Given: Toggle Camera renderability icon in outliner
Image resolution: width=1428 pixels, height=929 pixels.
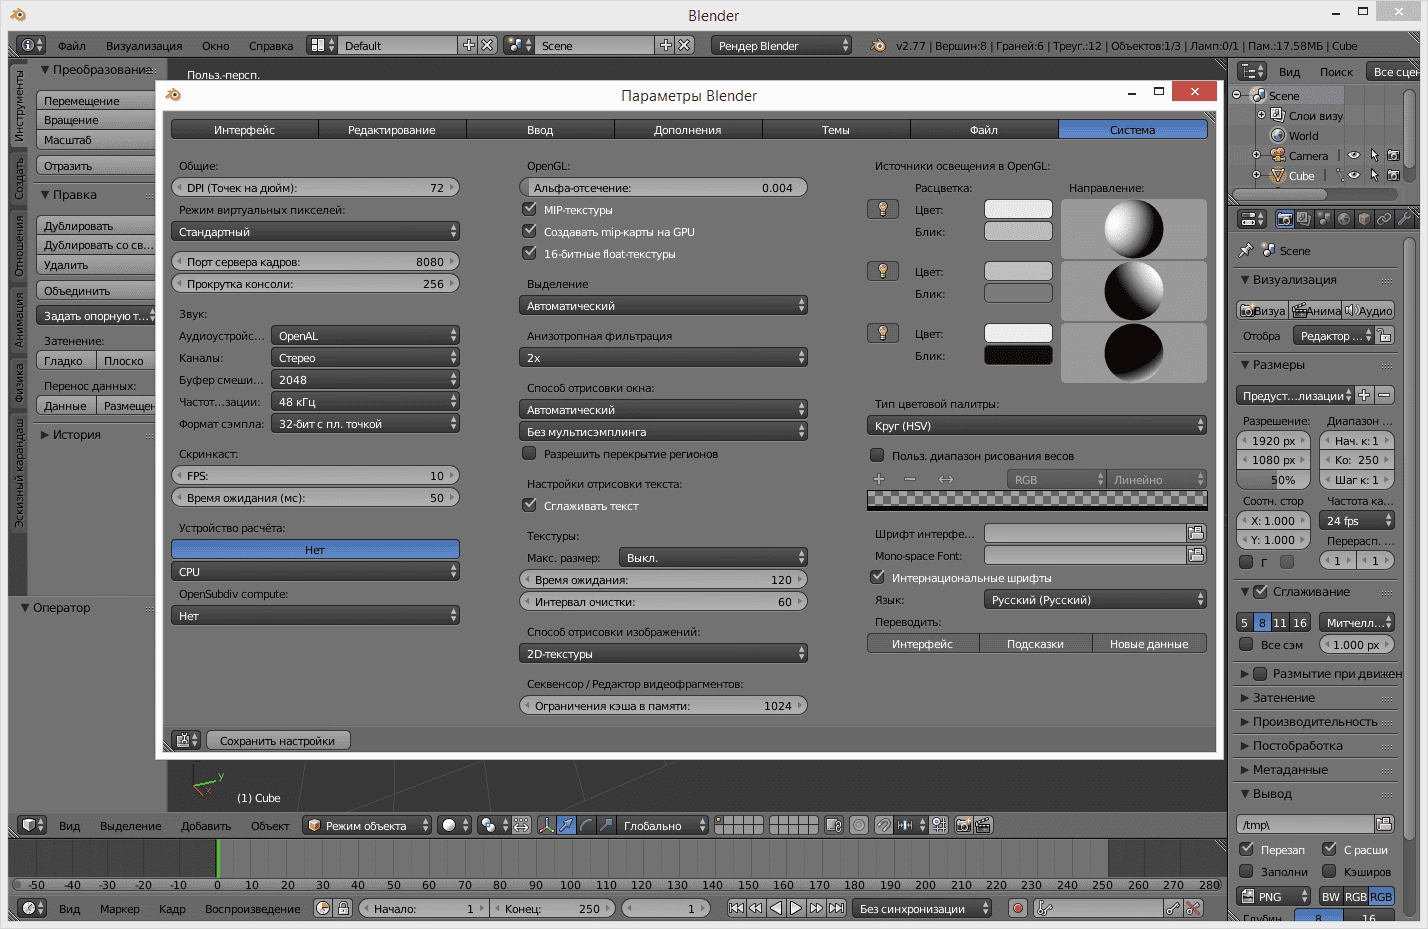Looking at the screenshot, I should (1394, 155).
